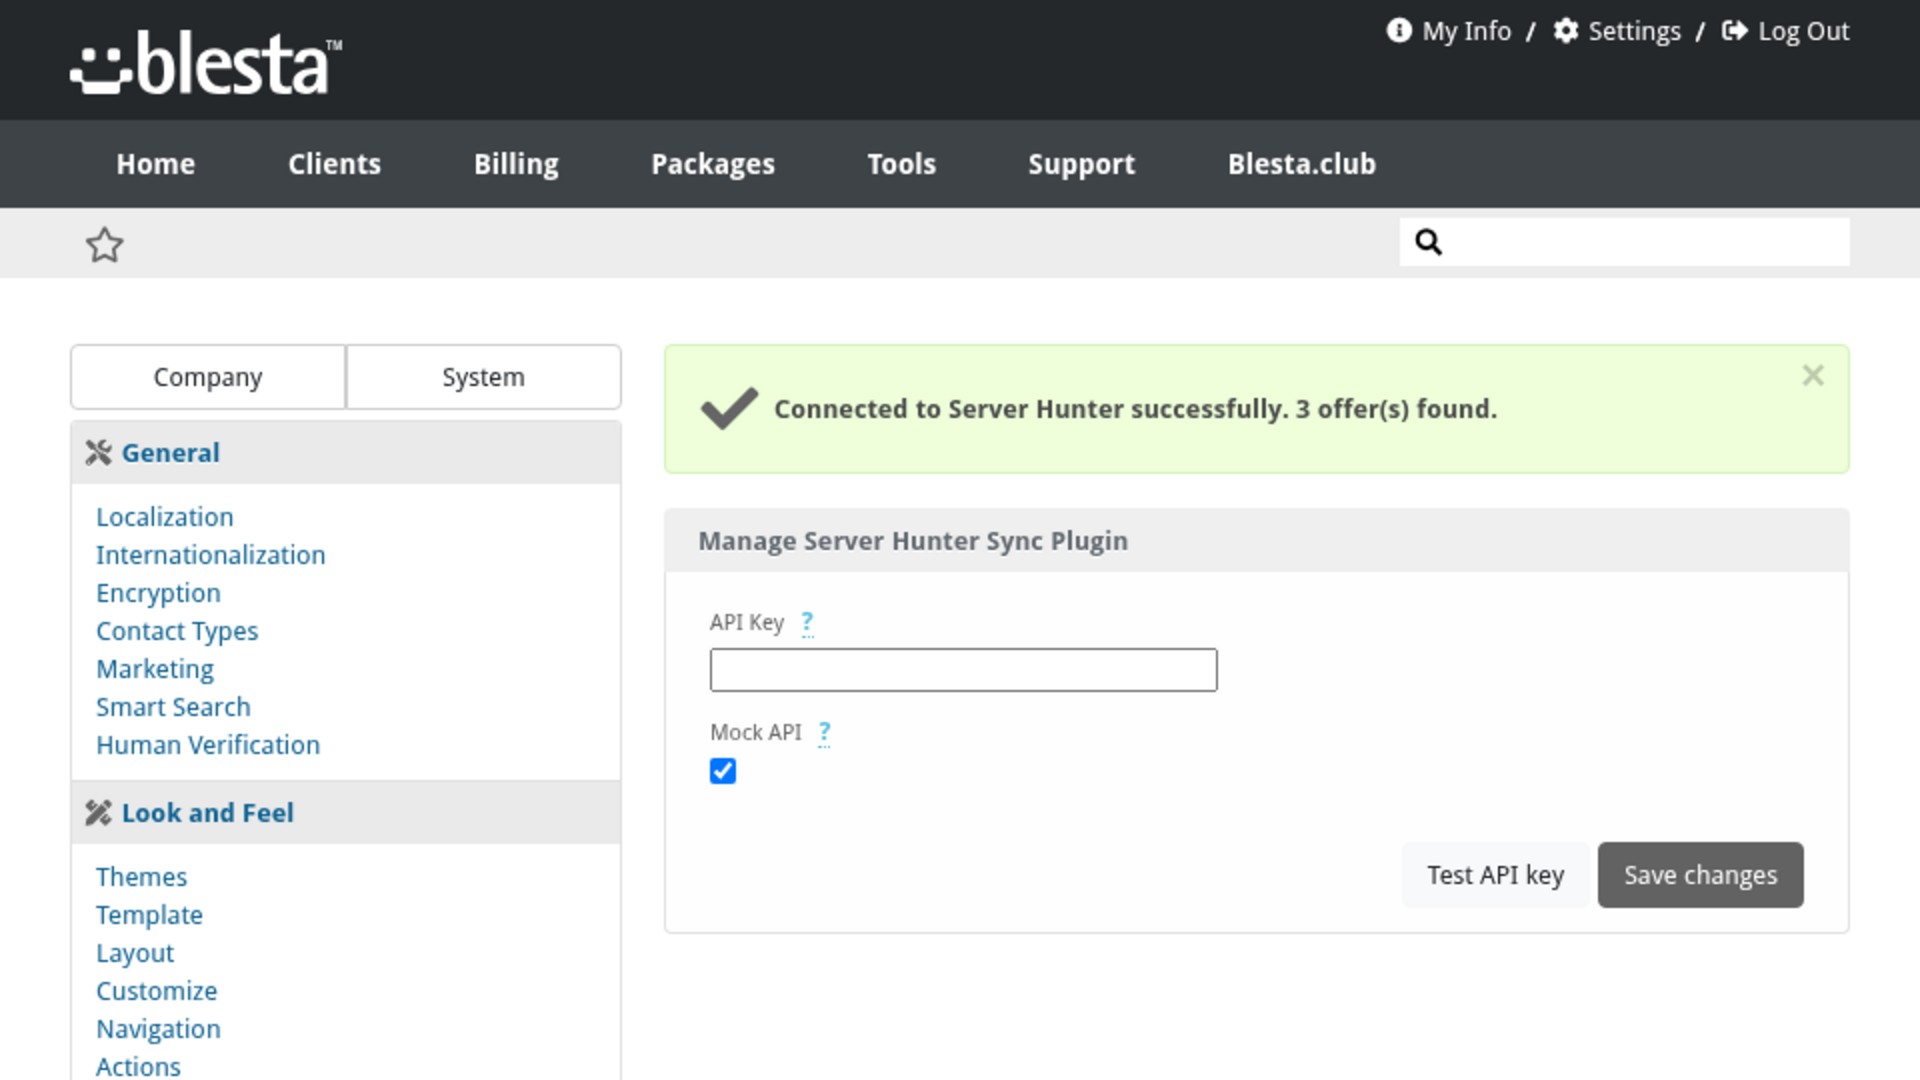Open the Home menu

(x=156, y=164)
